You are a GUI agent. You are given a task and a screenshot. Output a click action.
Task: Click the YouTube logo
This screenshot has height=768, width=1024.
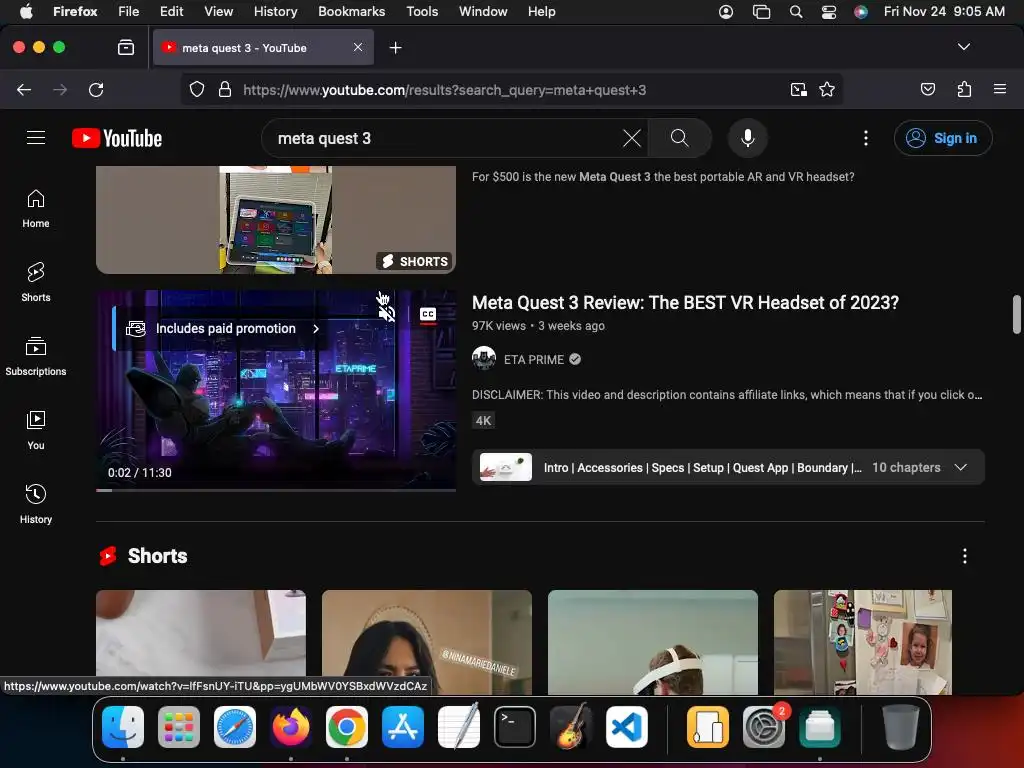pos(117,138)
